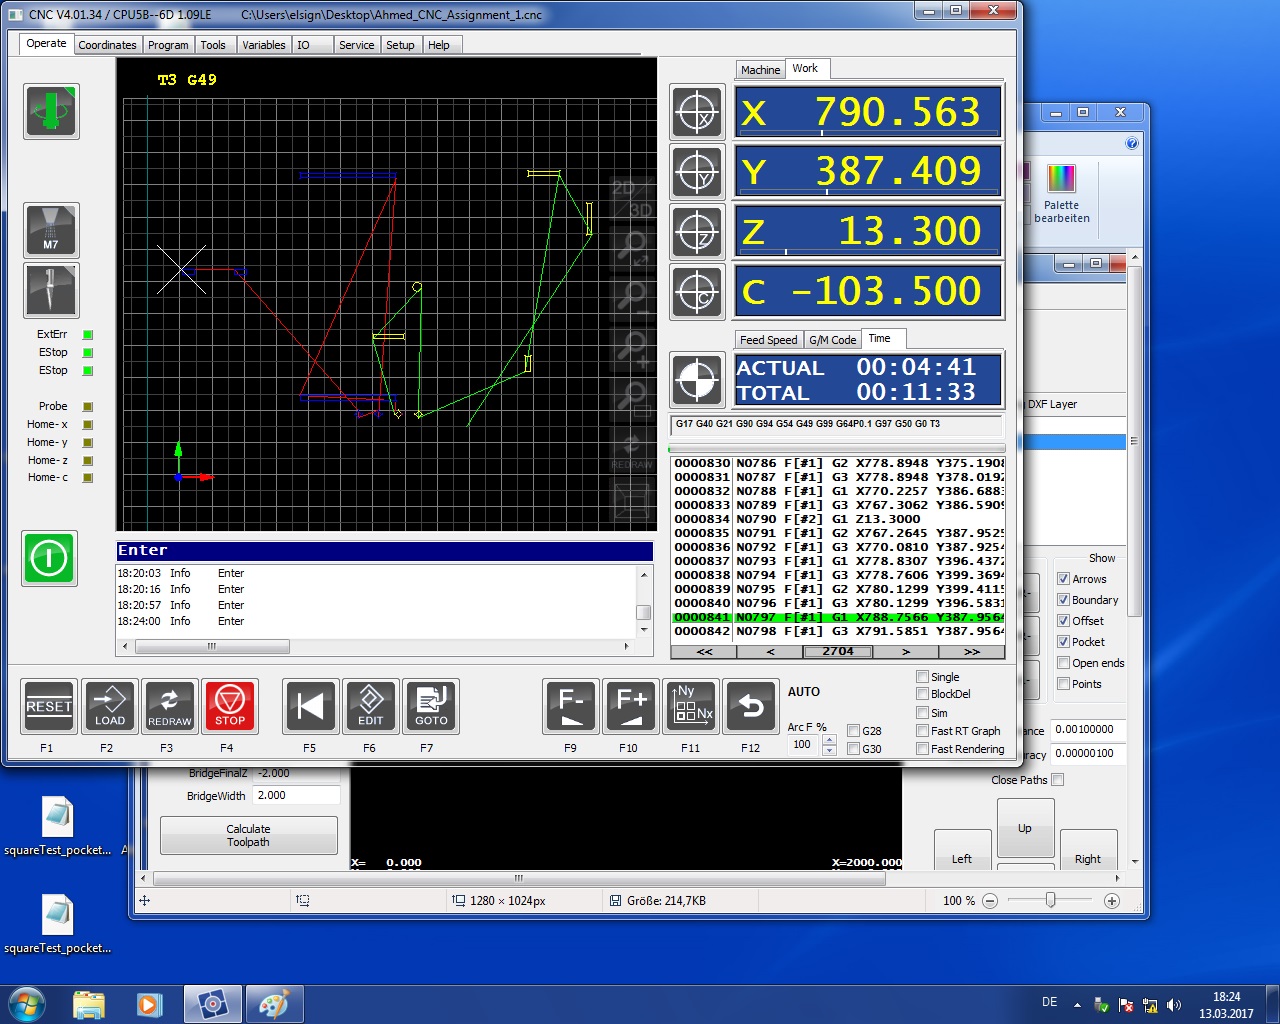Click the Calculate Toolpath button
The image size is (1280, 1024).
248,835
